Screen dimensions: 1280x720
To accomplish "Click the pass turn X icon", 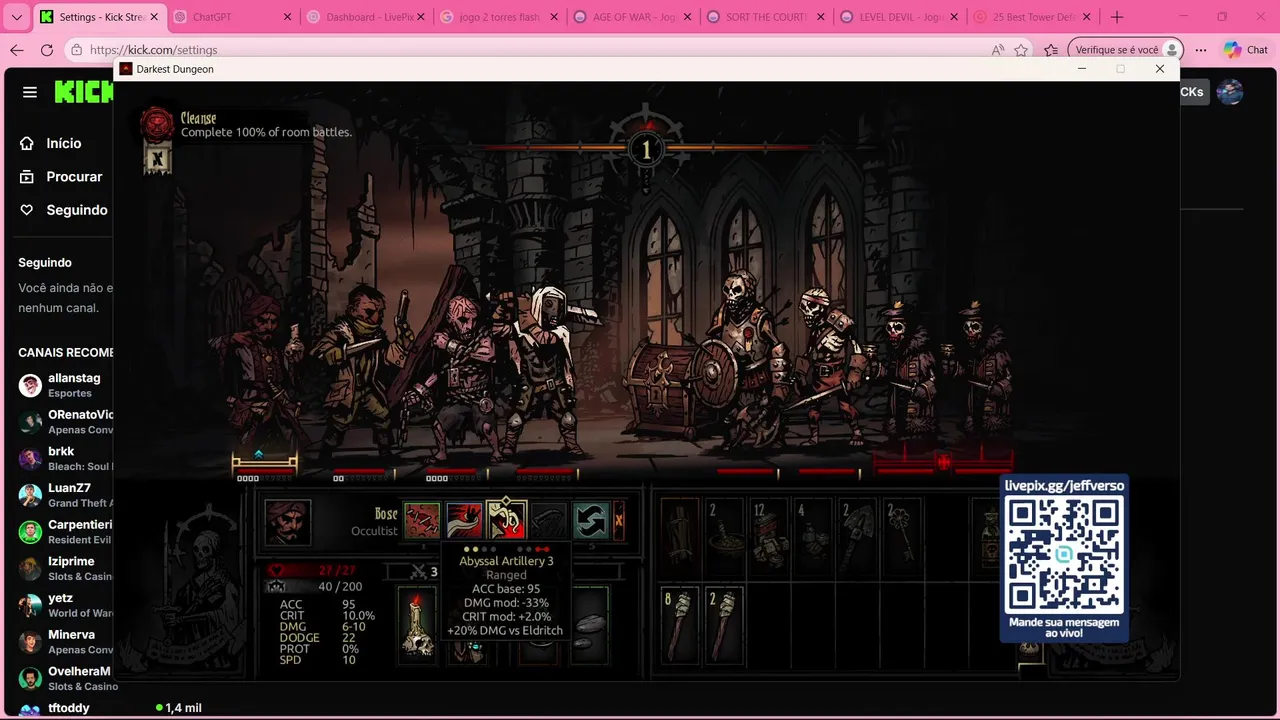I will (619, 521).
